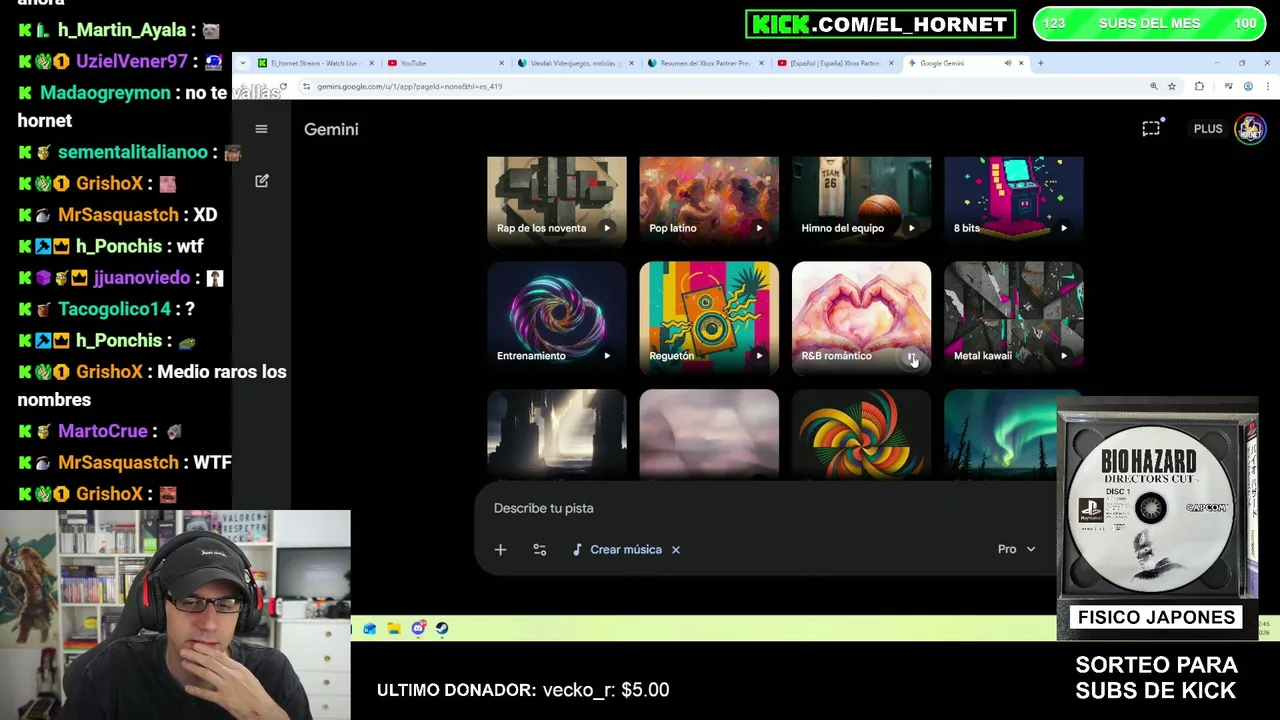Click the username jjuanoviedo in chat

point(142,278)
